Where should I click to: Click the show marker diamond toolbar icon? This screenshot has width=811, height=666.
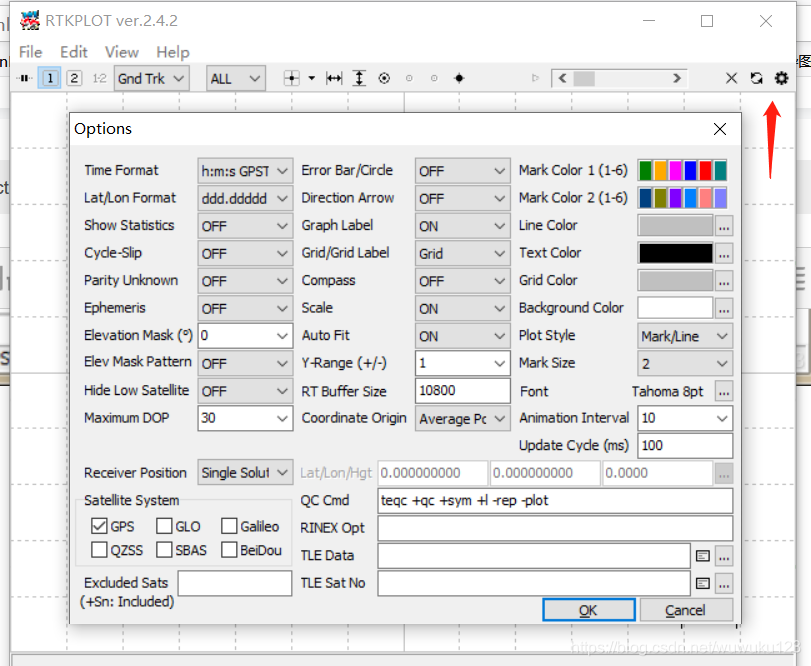459,78
